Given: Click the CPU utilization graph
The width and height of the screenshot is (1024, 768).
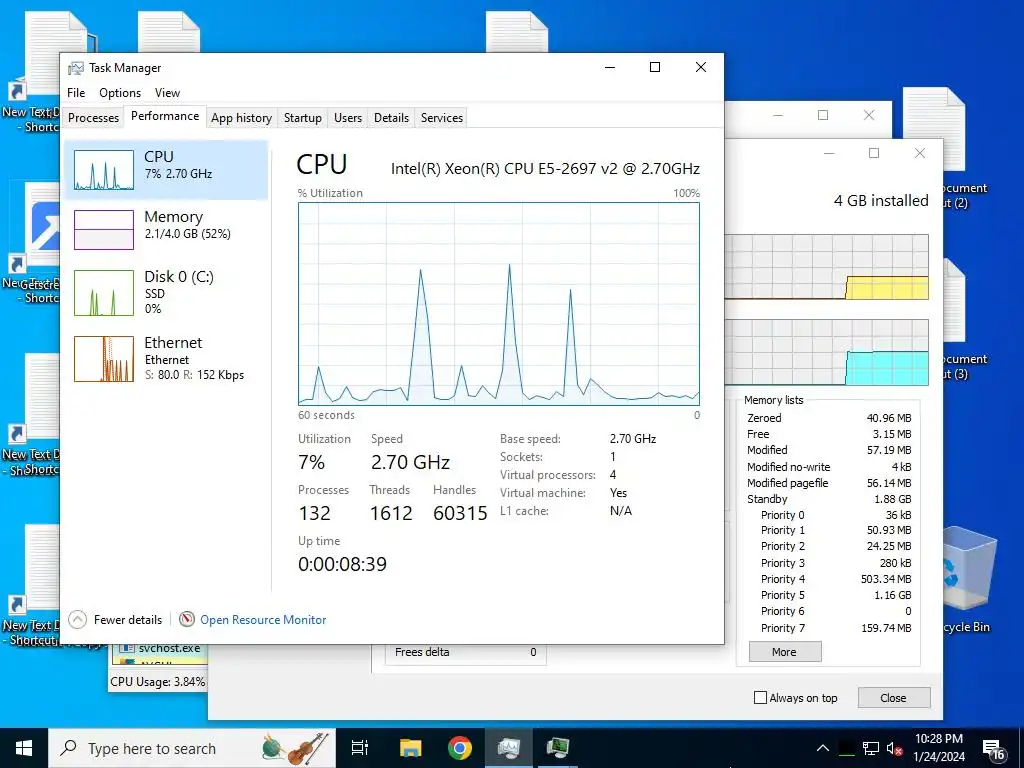Looking at the screenshot, I should 499,304.
